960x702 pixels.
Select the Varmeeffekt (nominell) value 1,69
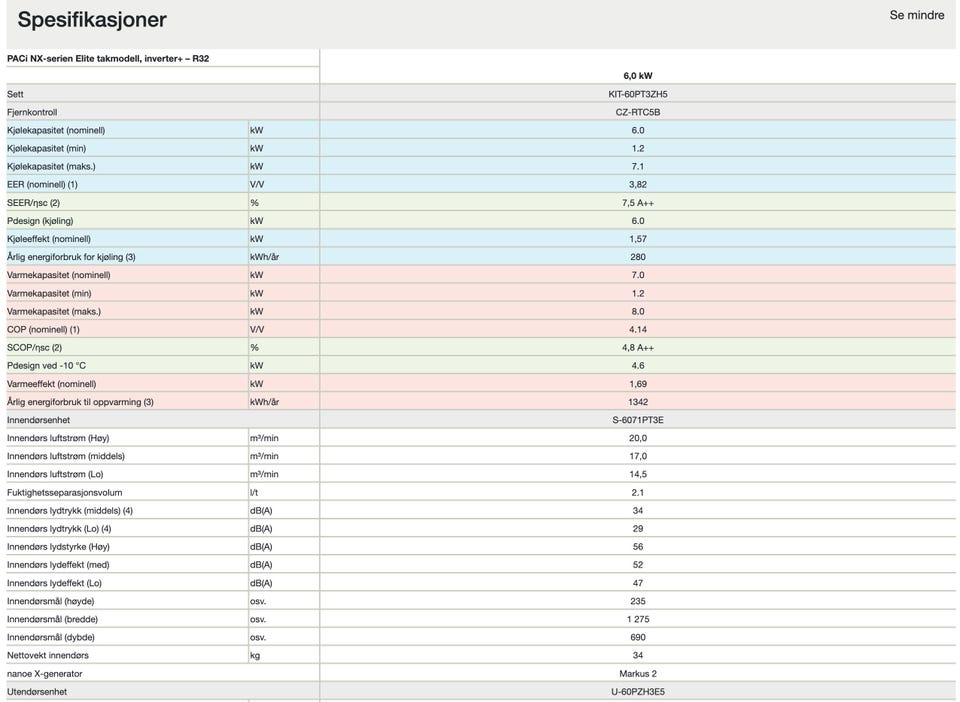pyautogui.click(x=637, y=384)
